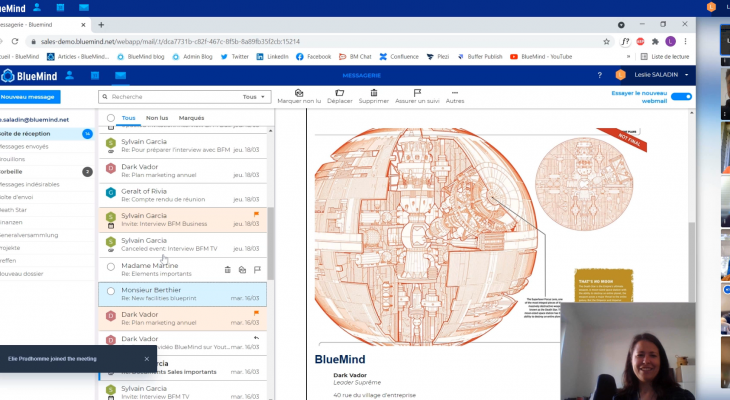Open the Autres three-dots menu
730x400 pixels.
tap(455, 93)
